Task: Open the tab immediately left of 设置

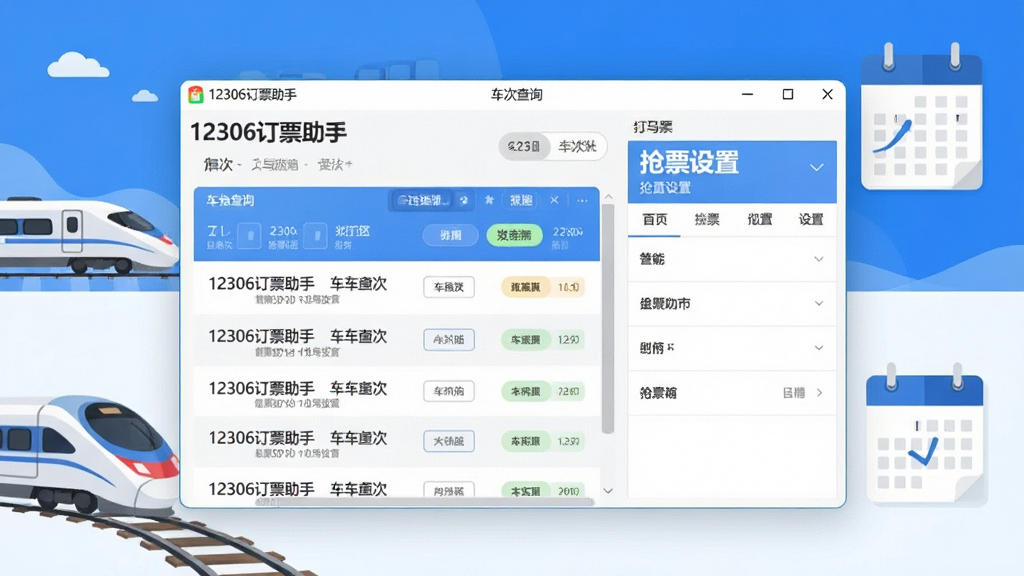Action: point(760,219)
